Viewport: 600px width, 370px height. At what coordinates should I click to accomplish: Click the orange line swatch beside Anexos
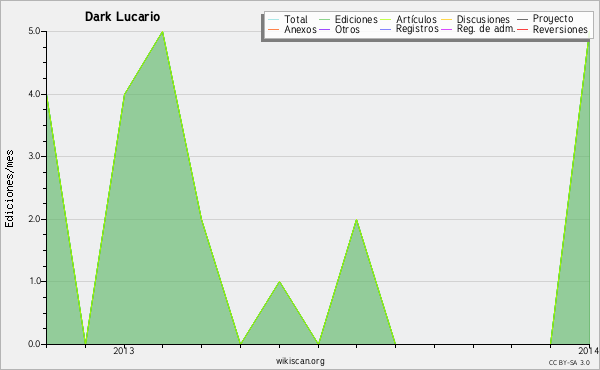[x=274, y=29]
